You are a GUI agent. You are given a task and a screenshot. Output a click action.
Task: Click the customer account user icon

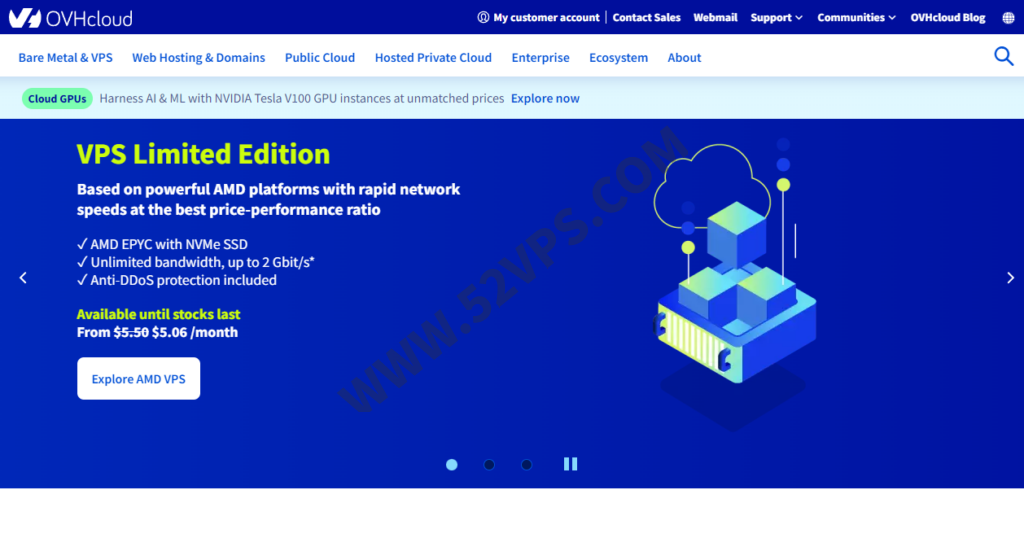click(x=483, y=18)
